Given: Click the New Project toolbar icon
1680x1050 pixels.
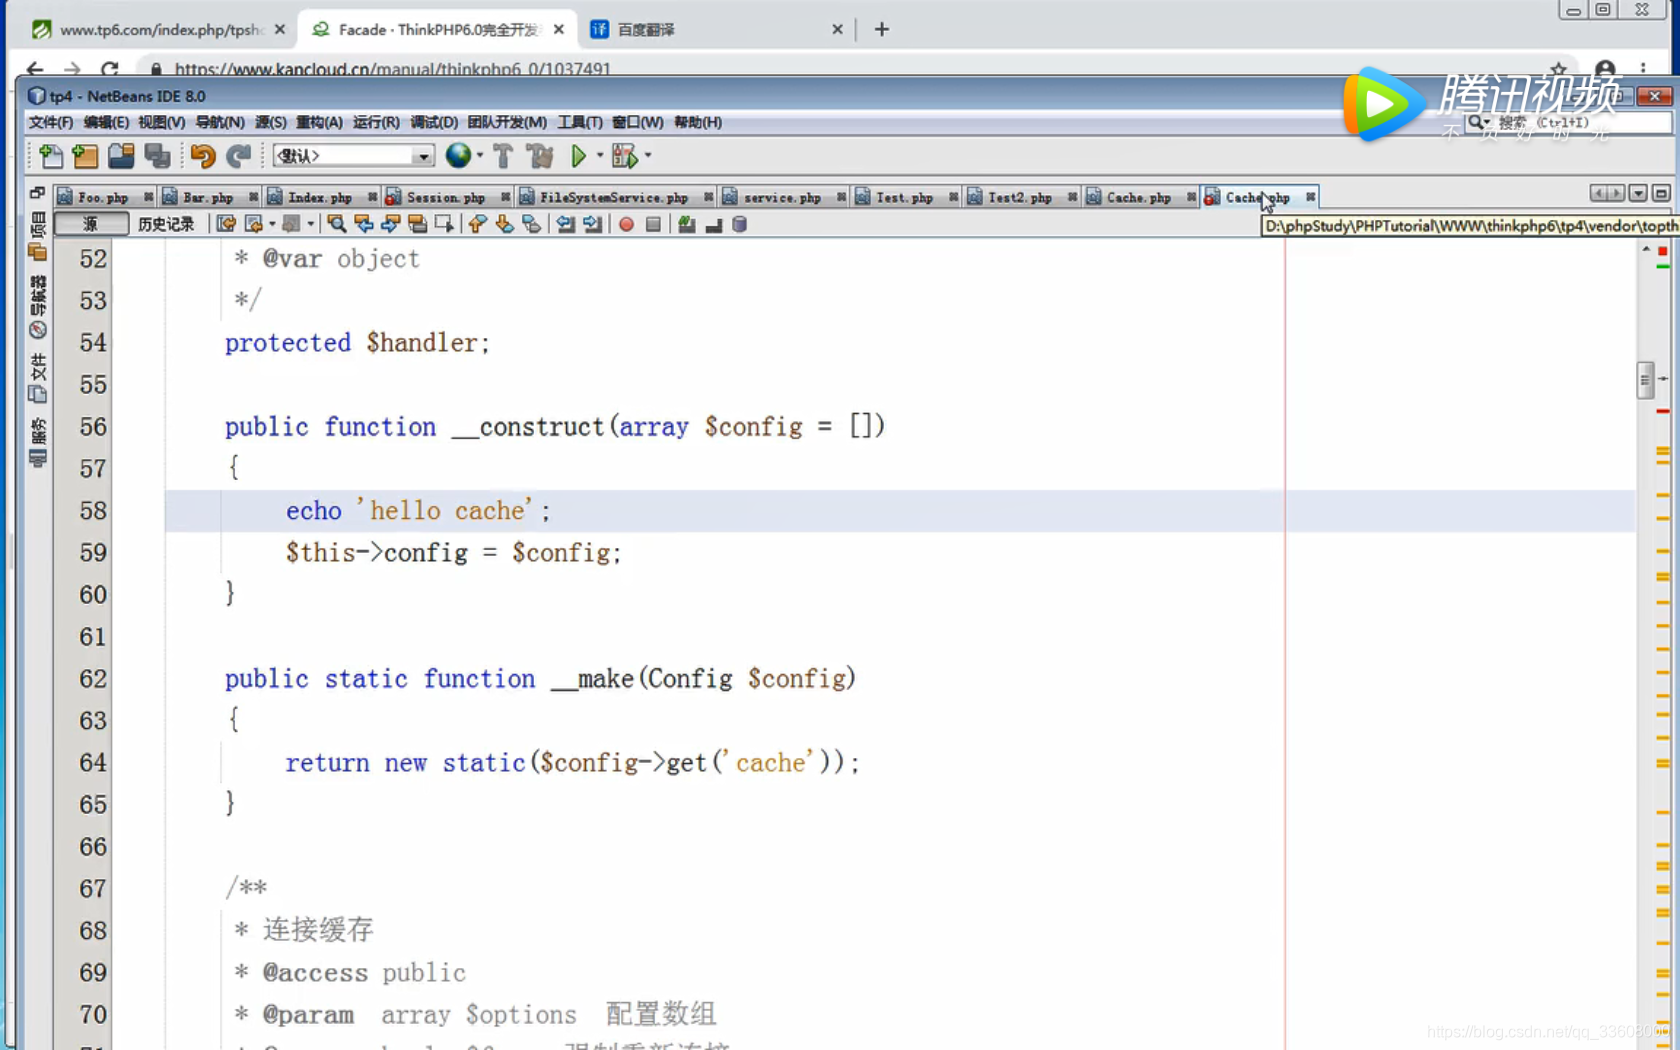Looking at the screenshot, I should pos(86,156).
